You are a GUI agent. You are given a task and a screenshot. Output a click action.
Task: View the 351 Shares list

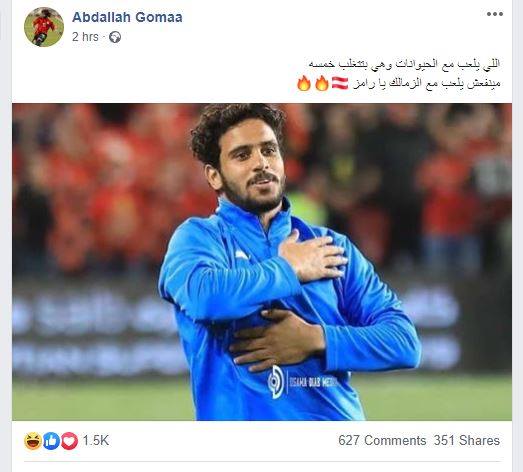467,441
